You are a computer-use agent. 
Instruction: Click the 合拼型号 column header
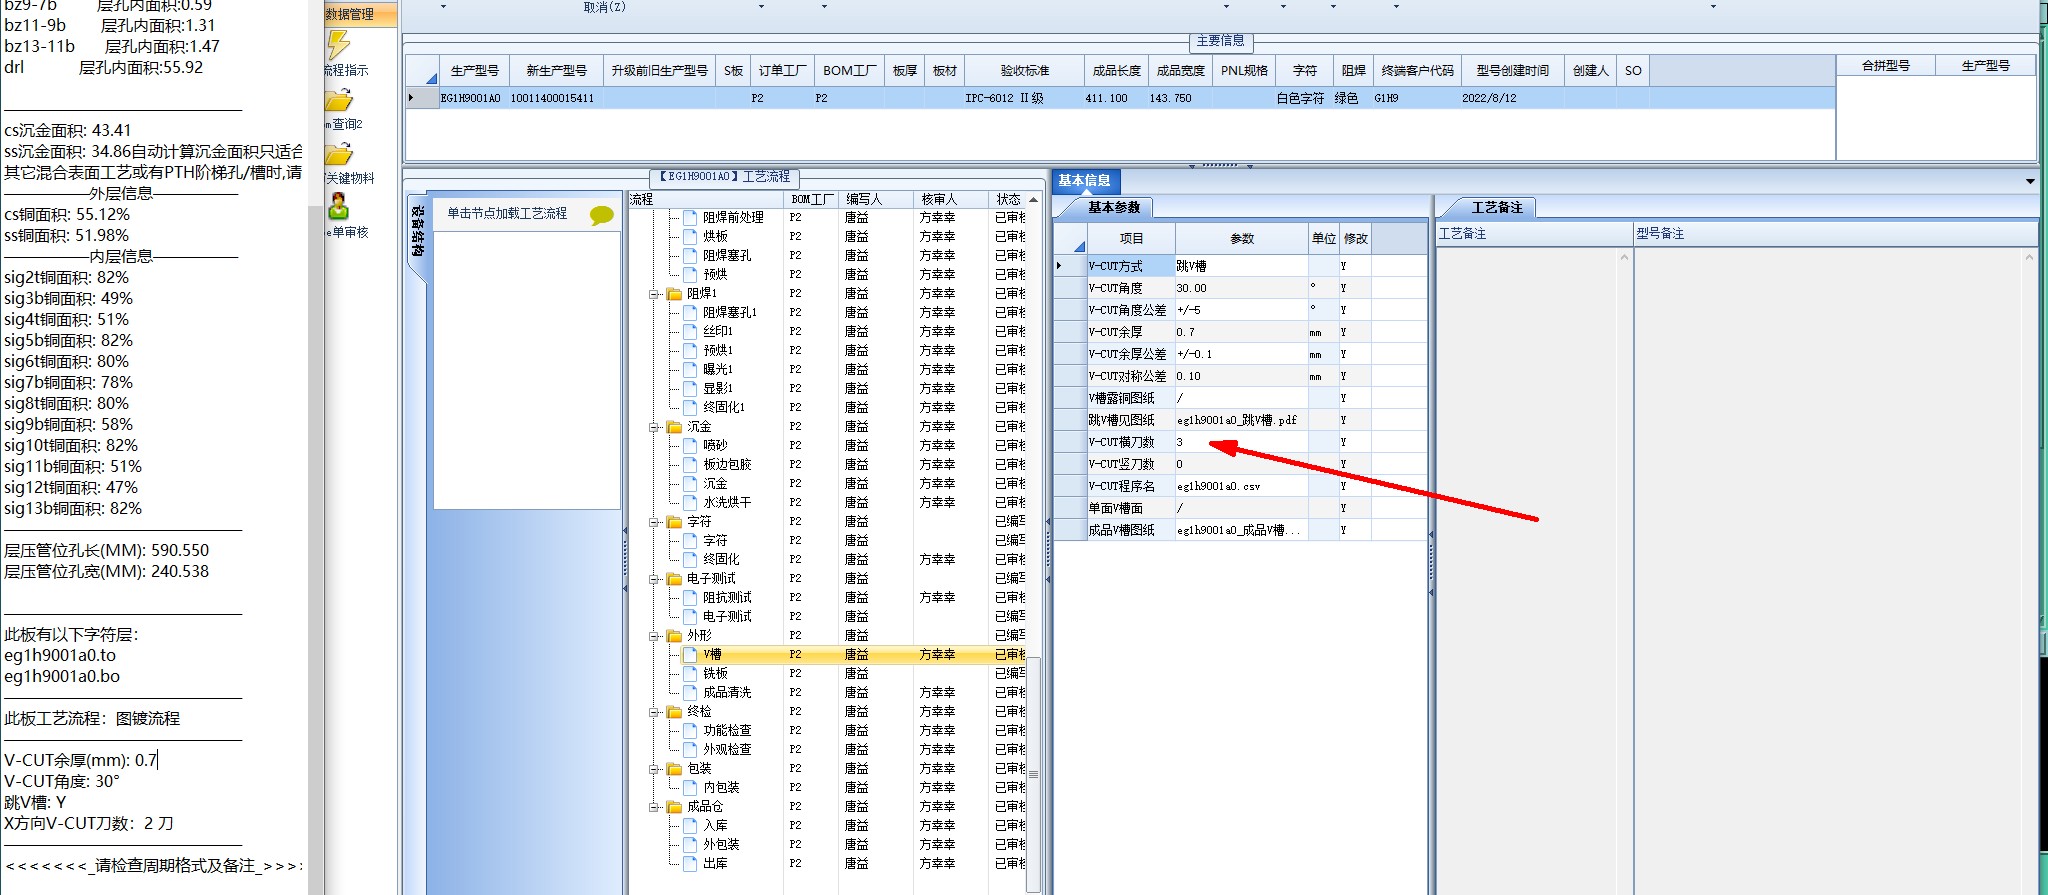click(x=1885, y=66)
